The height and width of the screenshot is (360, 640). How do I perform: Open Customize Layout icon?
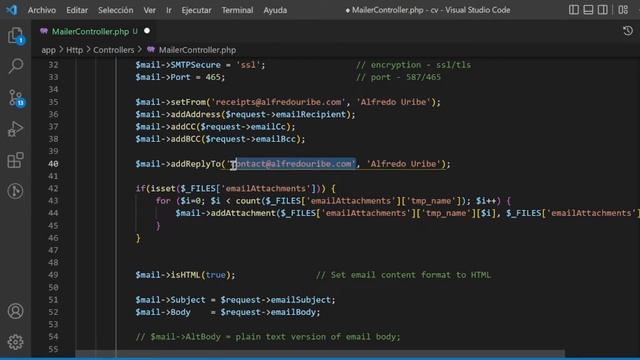(x=623, y=10)
